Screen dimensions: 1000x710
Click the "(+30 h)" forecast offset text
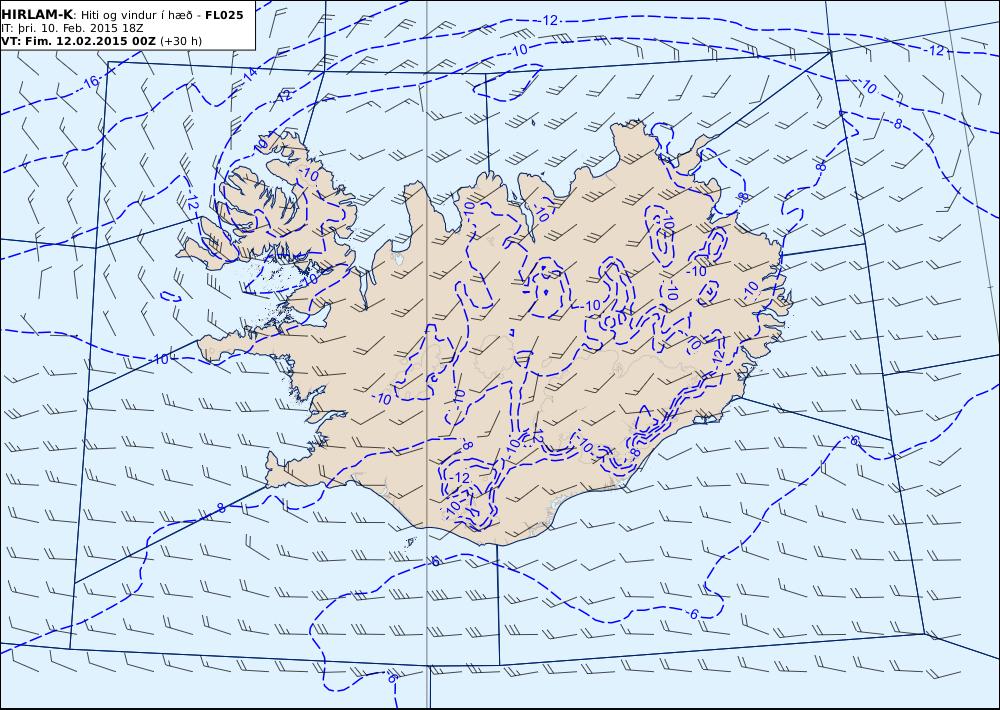(180, 41)
